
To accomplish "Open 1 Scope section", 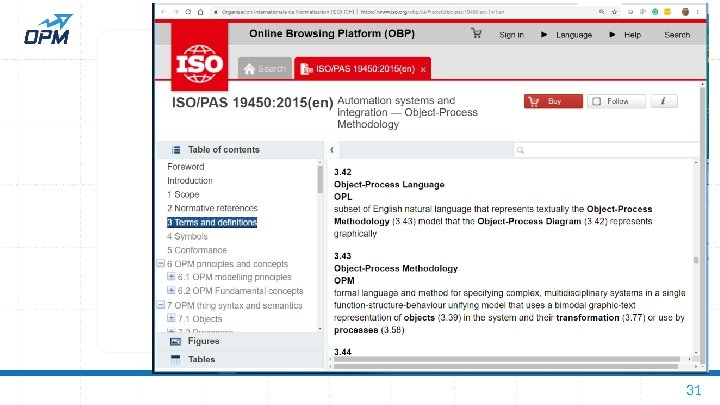I will point(183,194).
